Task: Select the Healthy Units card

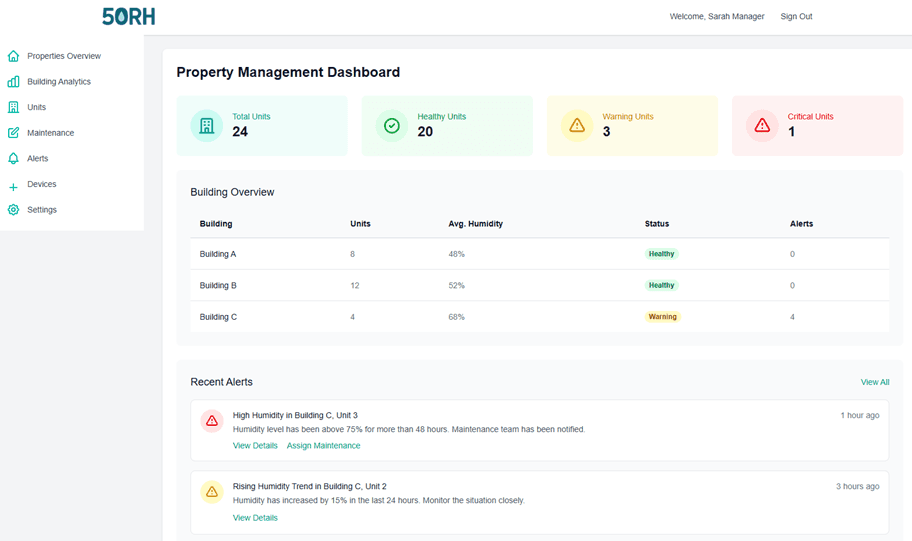Action: [447, 126]
